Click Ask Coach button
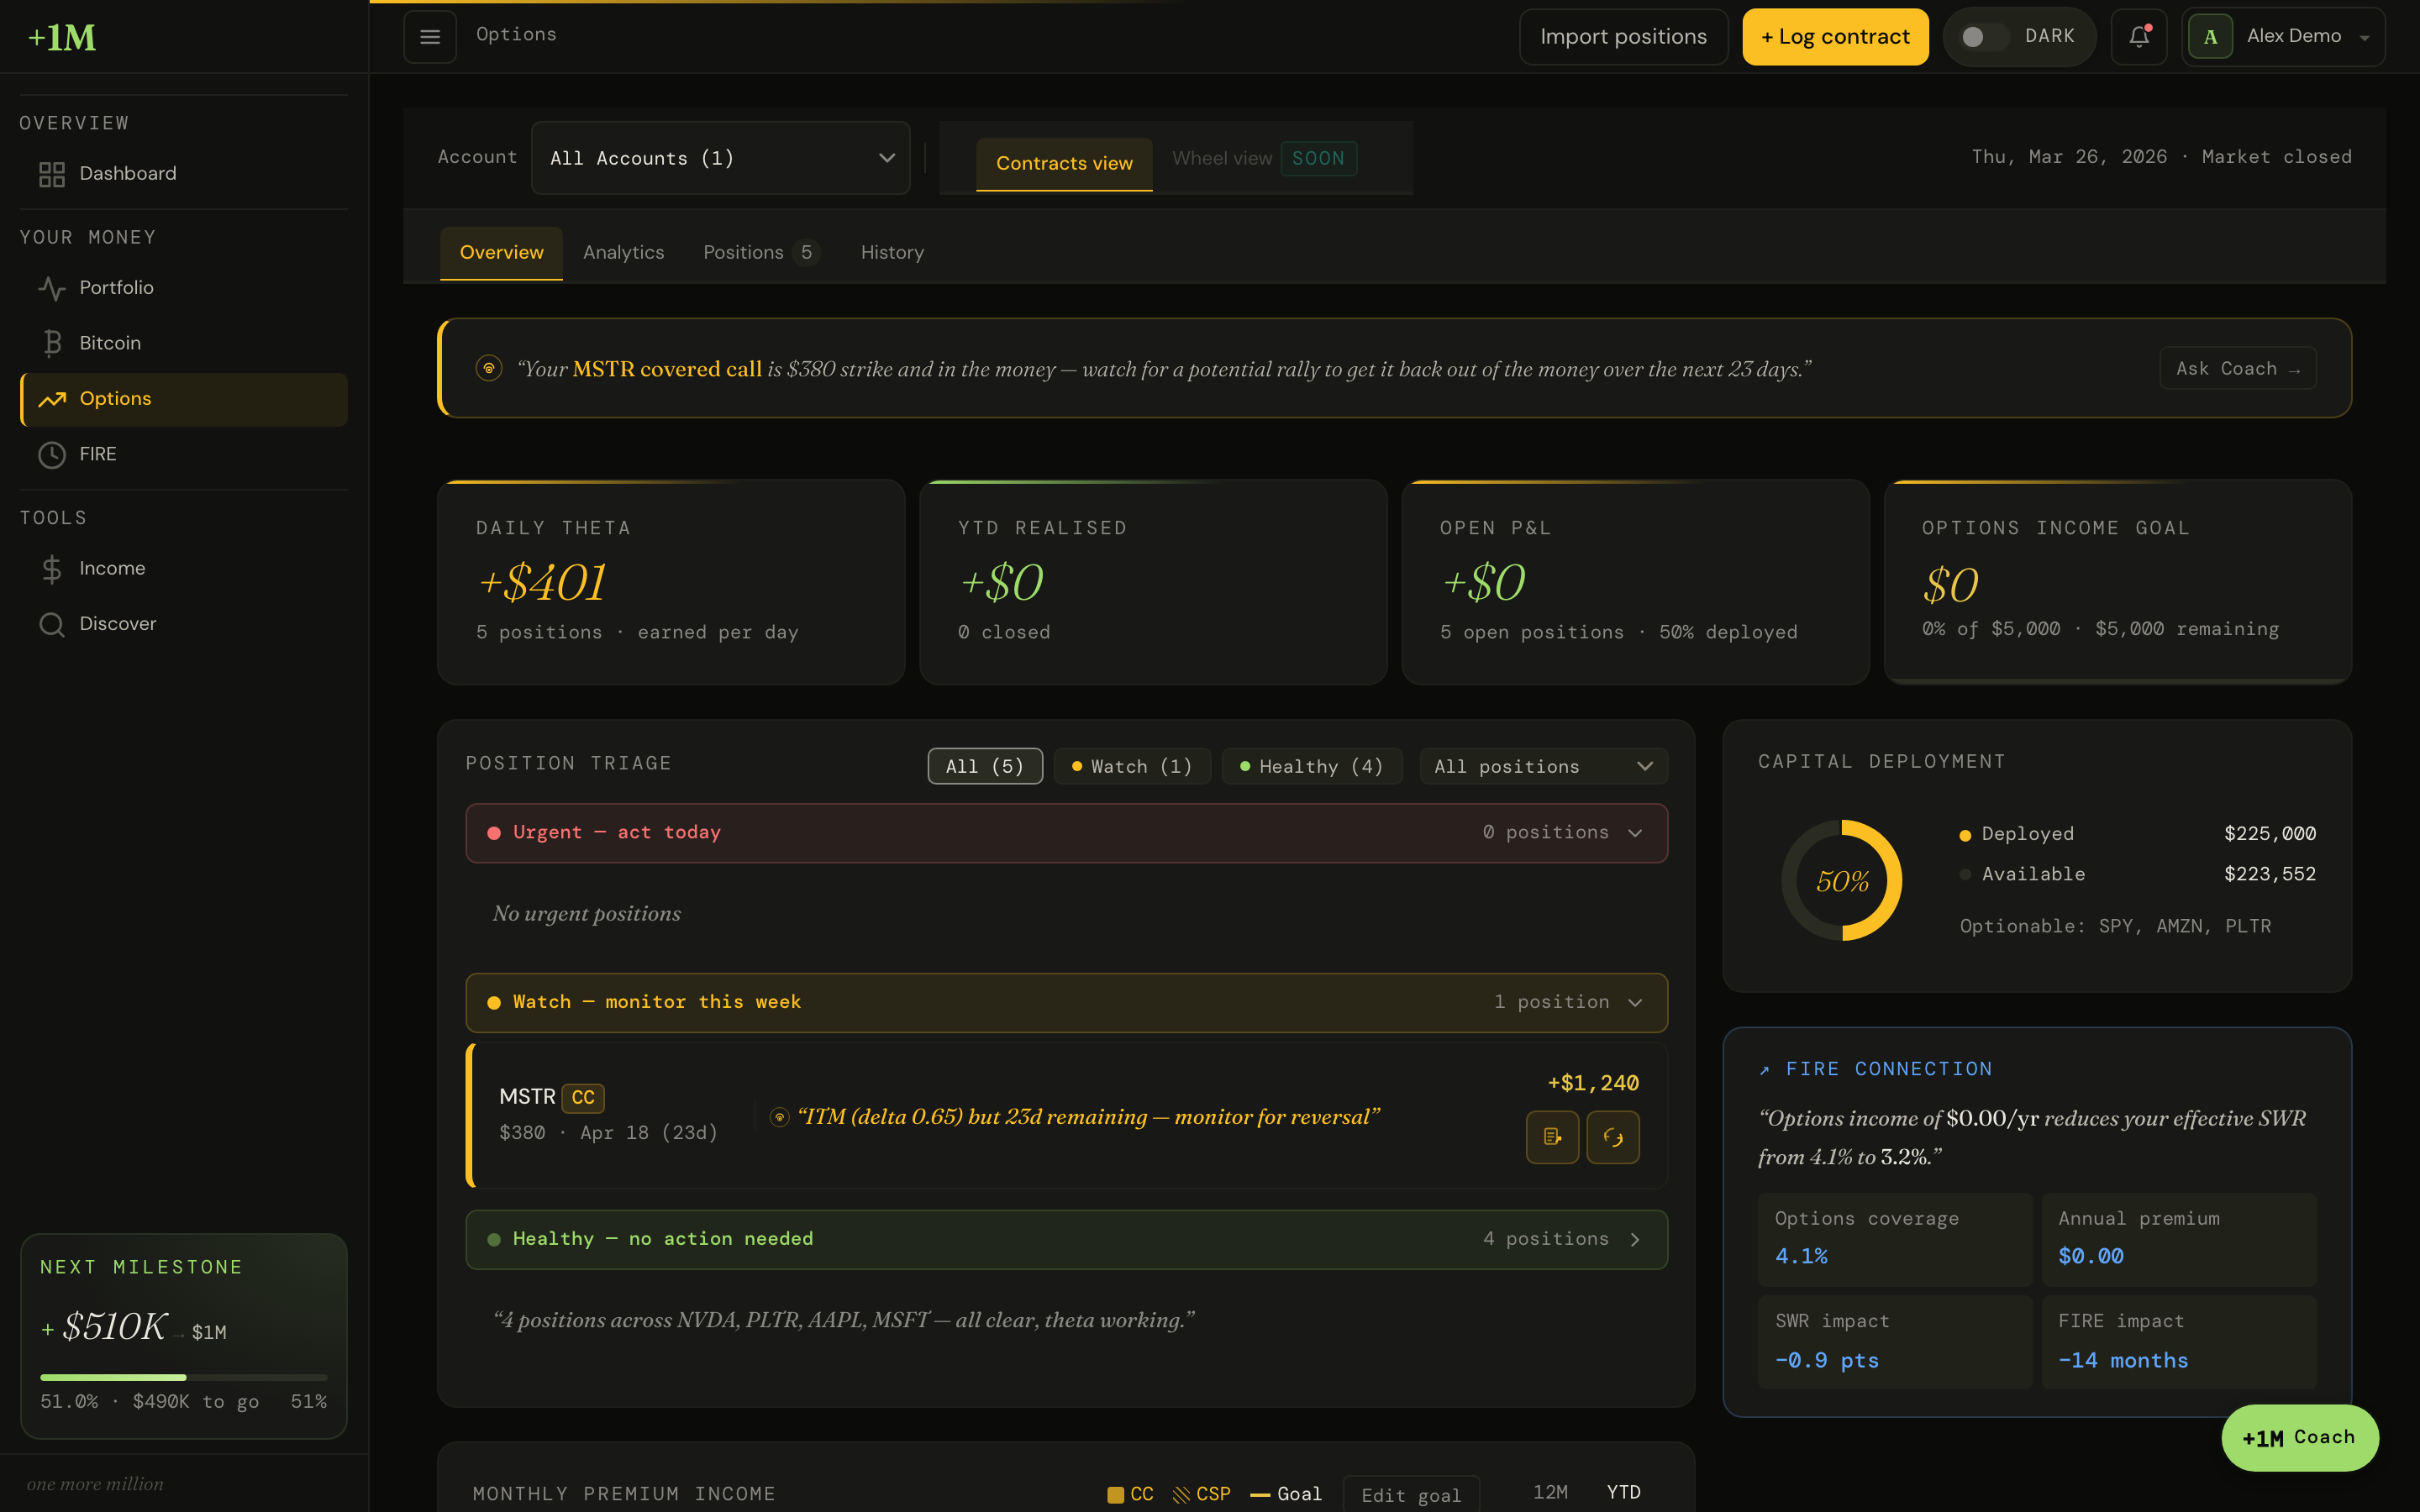 2238,368
